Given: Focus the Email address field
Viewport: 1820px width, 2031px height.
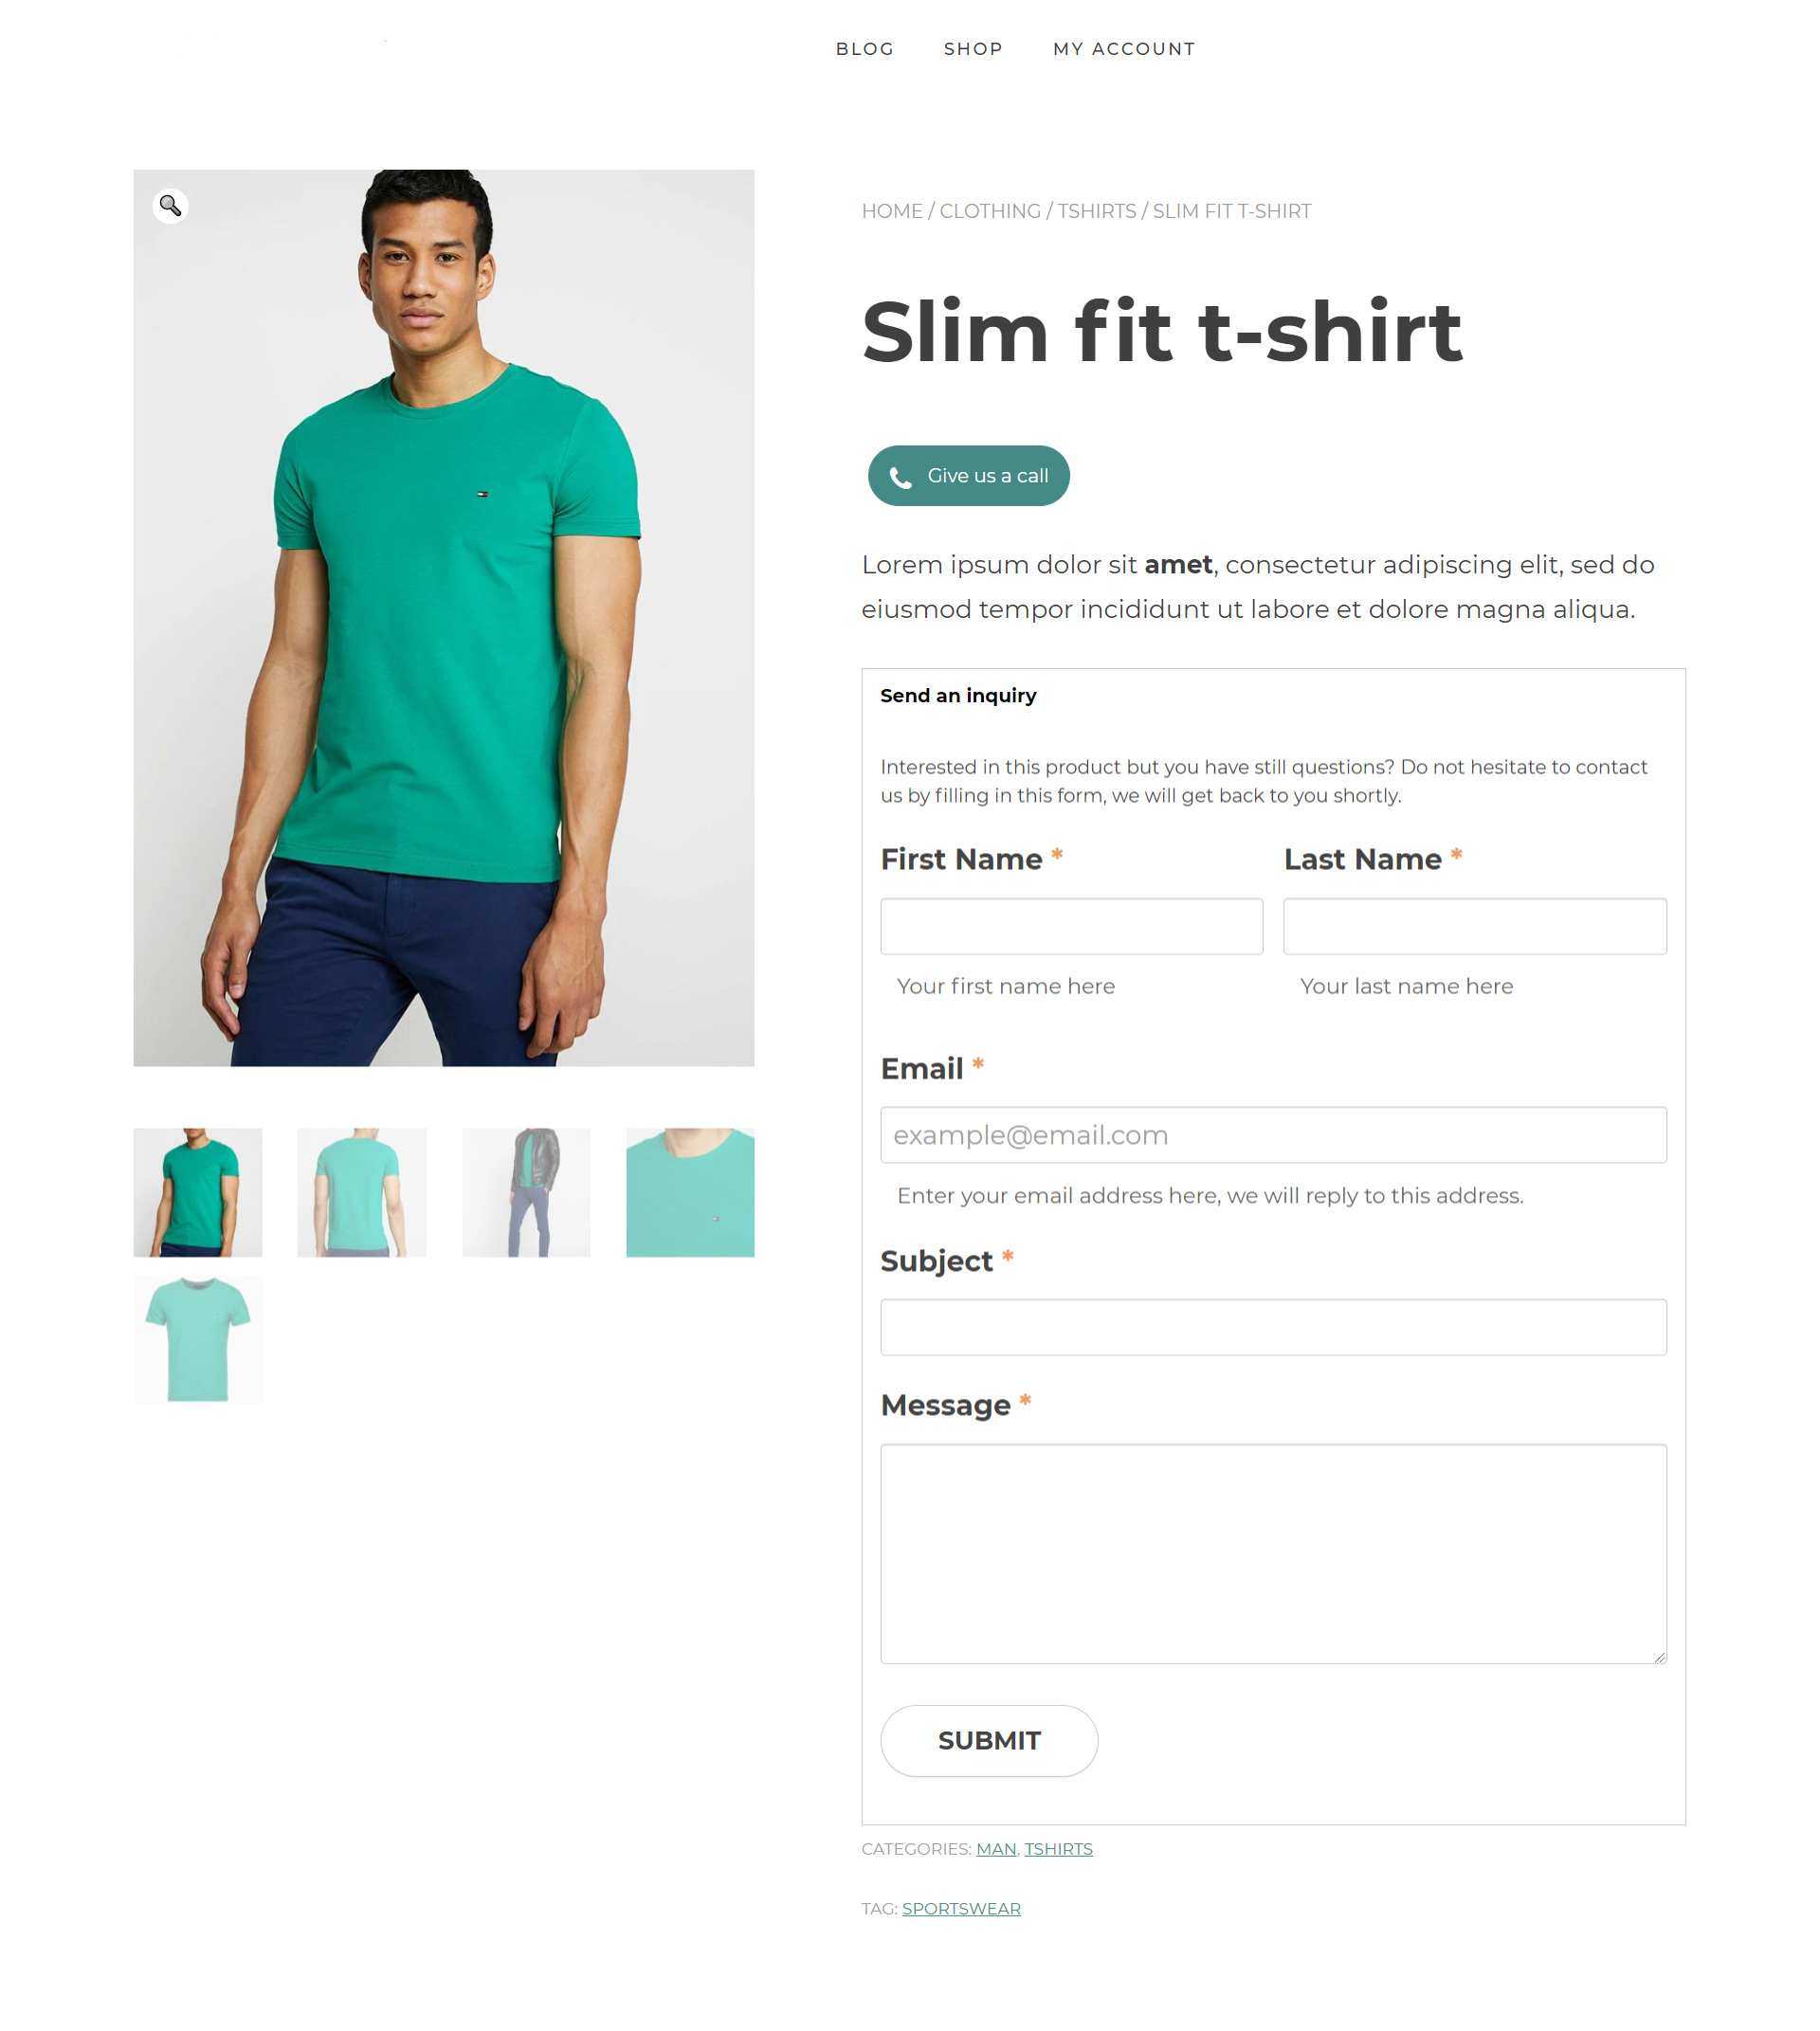Looking at the screenshot, I should [x=1273, y=1135].
